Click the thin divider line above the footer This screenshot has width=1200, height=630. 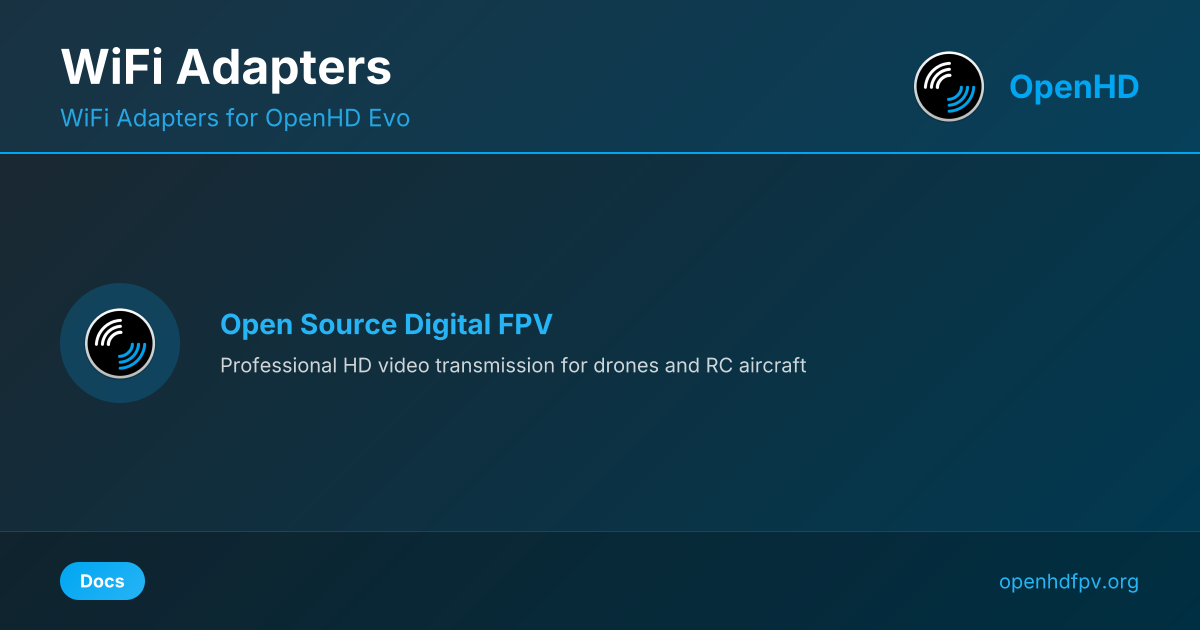click(600, 531)
